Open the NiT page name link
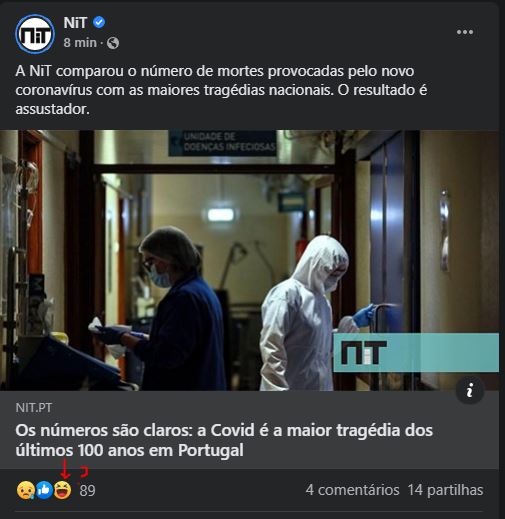The image size is (505, 519). (x=75, y=23)
